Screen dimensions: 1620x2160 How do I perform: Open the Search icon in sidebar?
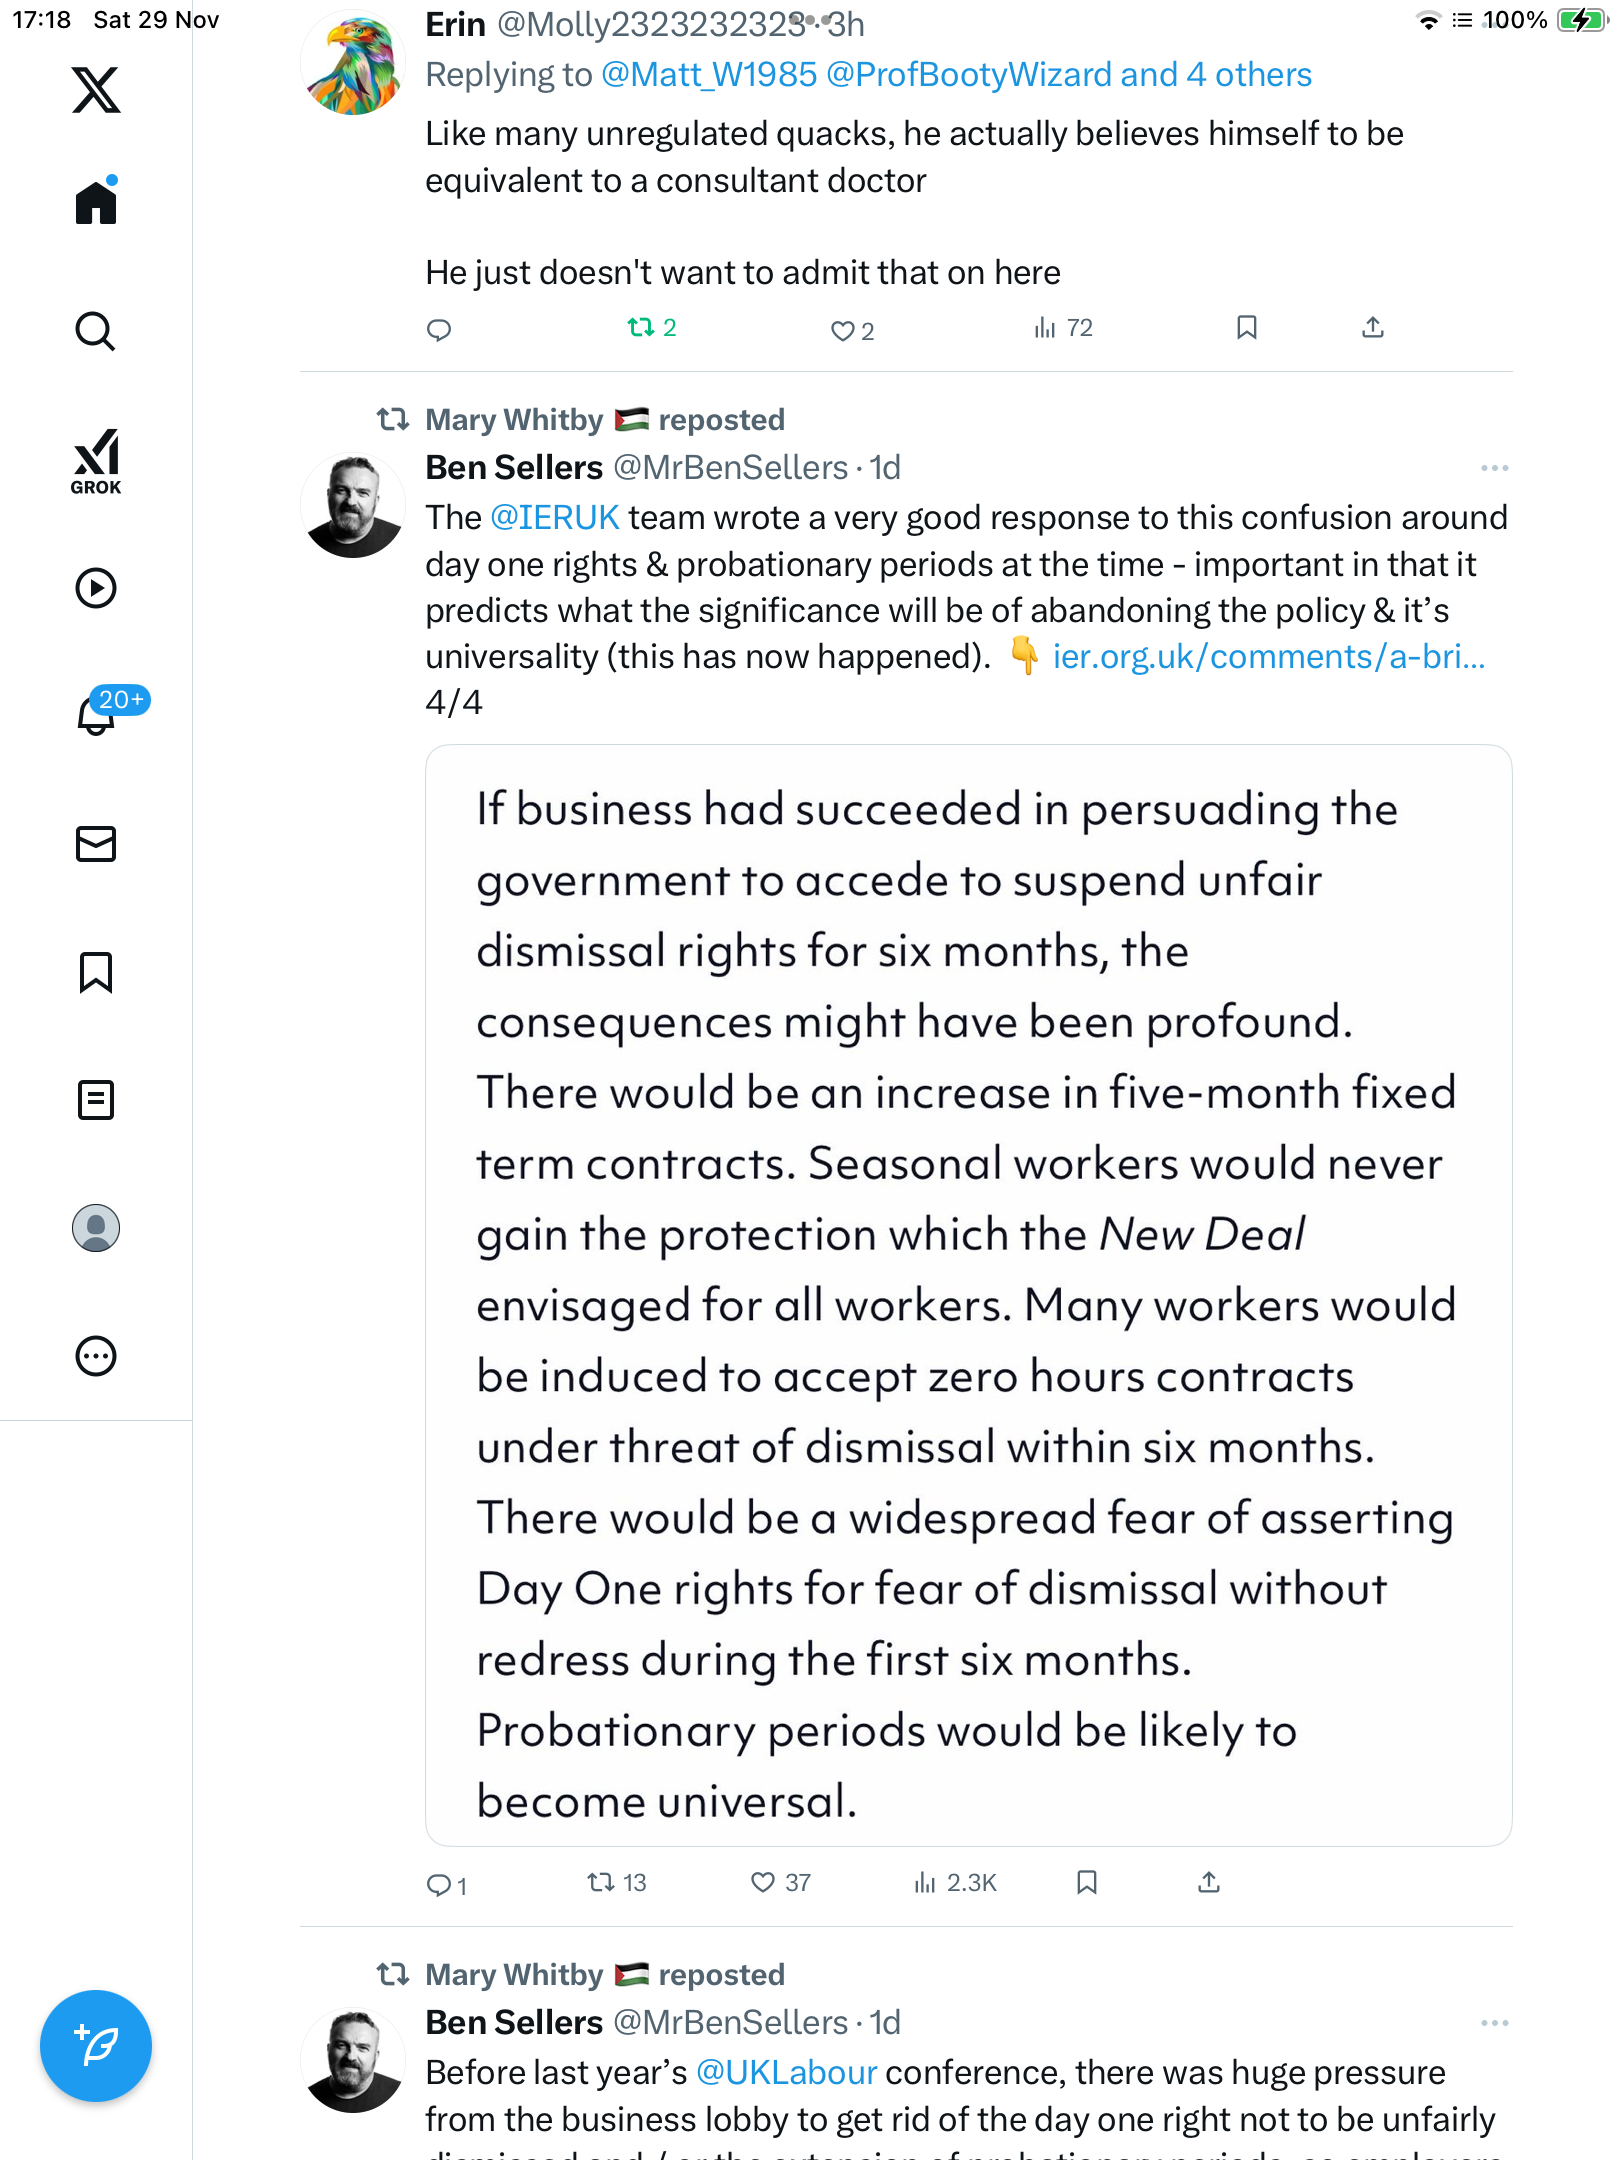(x=96, y=331)
